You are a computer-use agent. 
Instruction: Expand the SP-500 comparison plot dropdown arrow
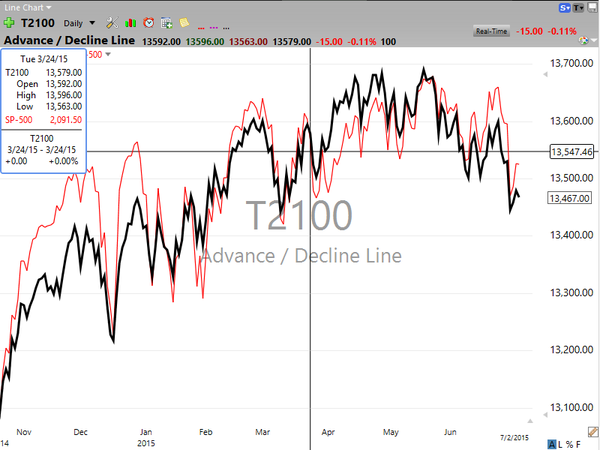[108, 54]
